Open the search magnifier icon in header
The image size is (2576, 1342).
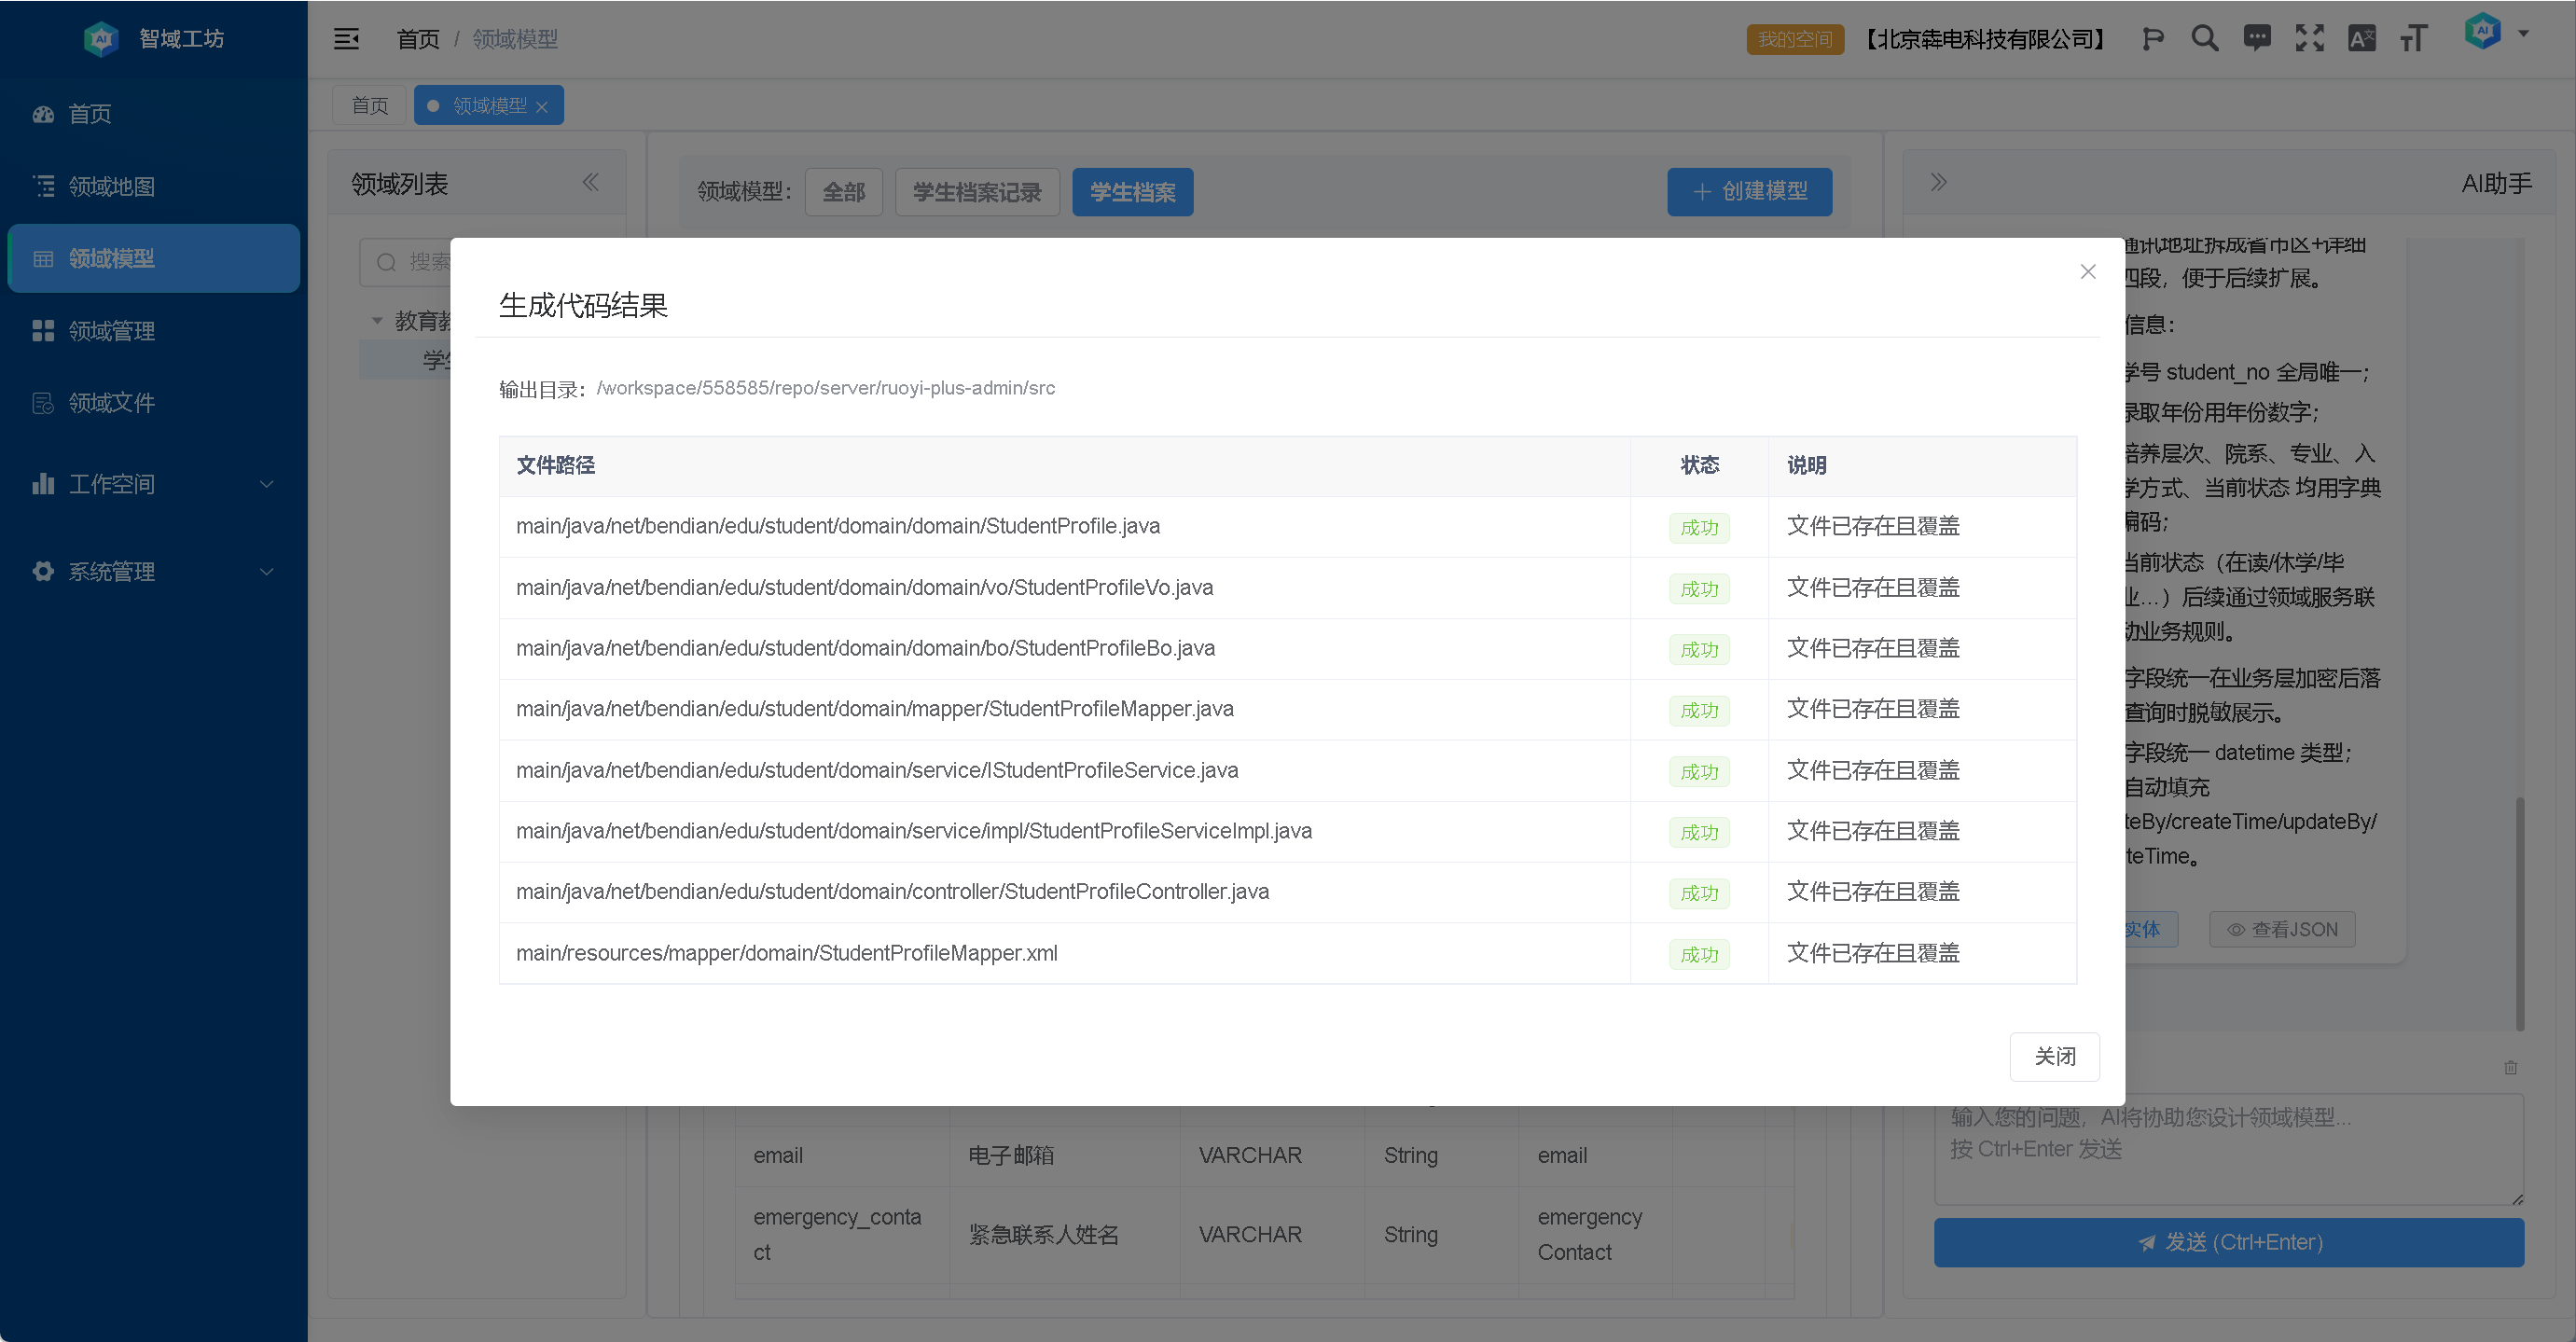click(x=2204, y=39)
